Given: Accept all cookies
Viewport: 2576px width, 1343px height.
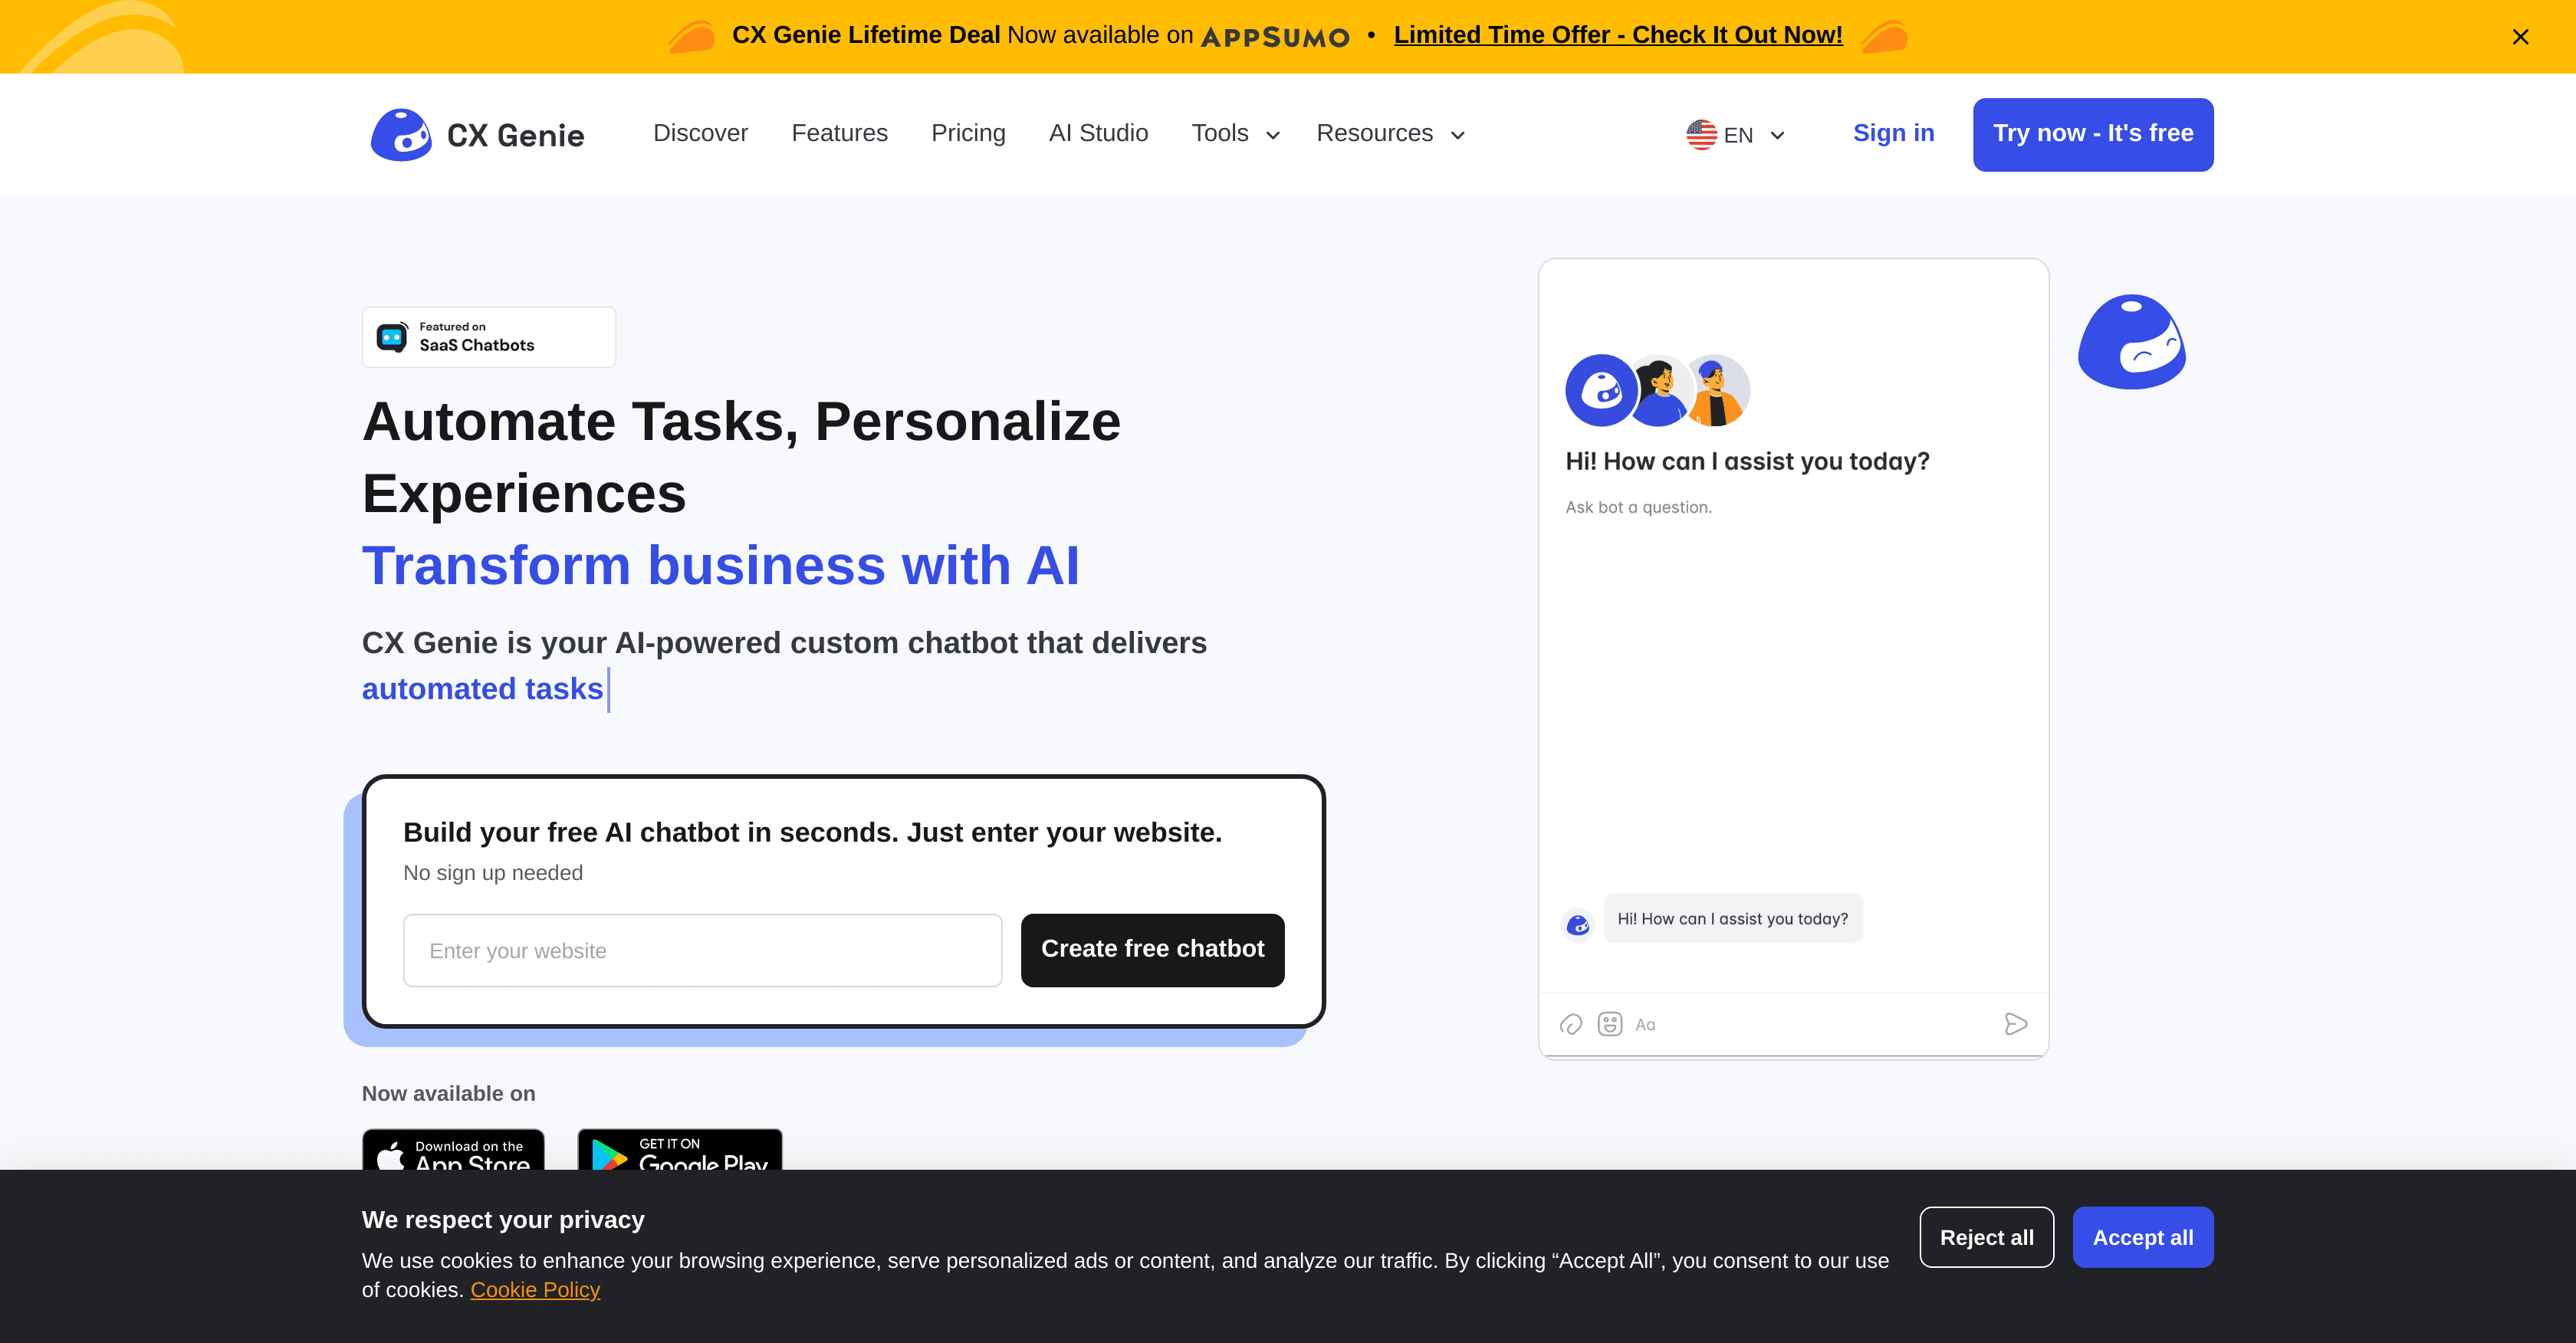Looking at the screenshot, I should (x=2142, y=1237).
